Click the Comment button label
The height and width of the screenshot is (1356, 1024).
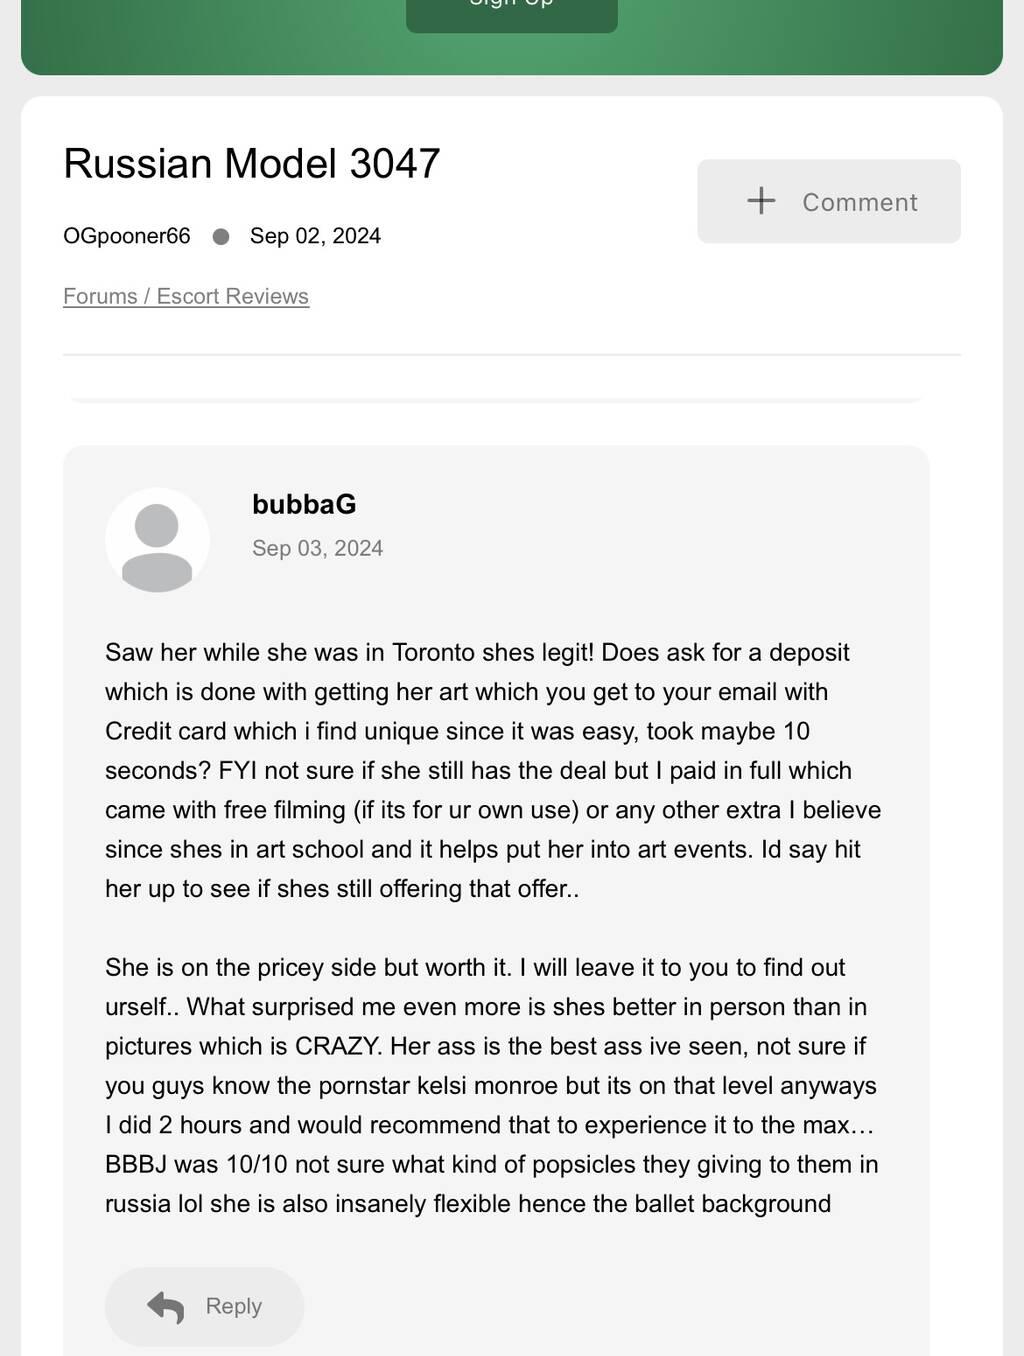pyautogui.click(x=859, y=202)
